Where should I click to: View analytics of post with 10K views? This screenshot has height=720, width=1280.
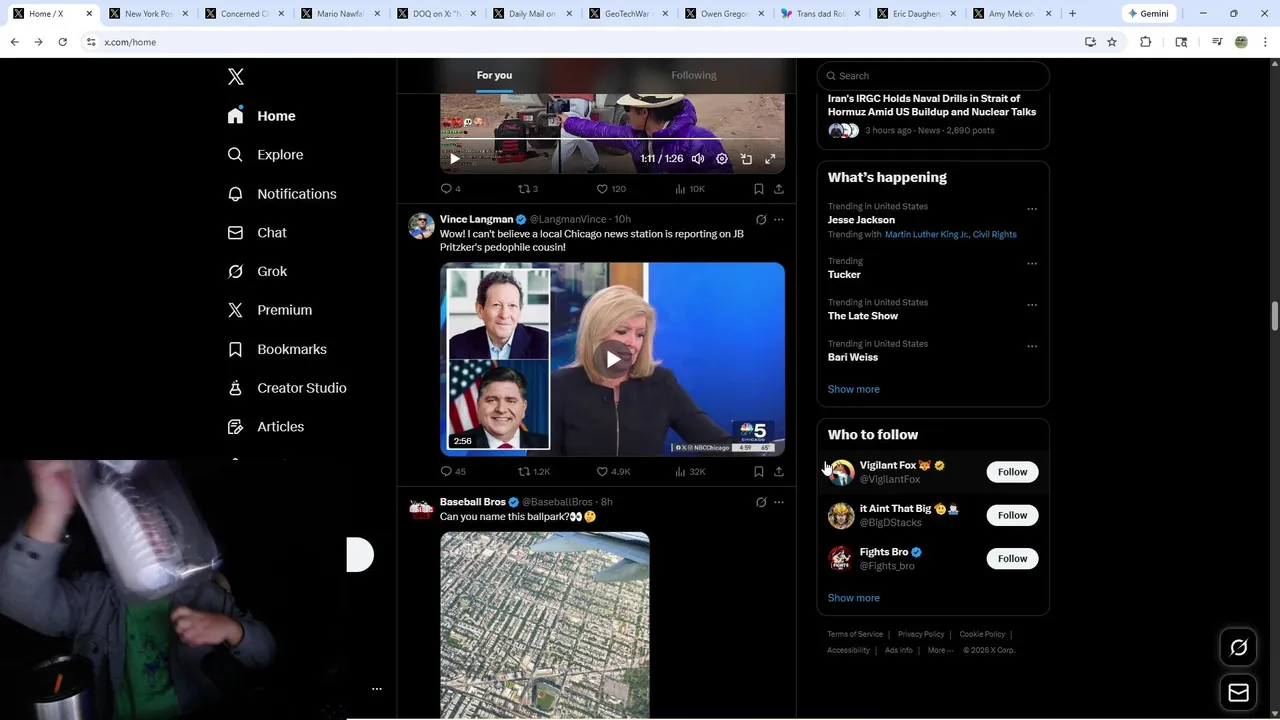(x=689, y=188)
